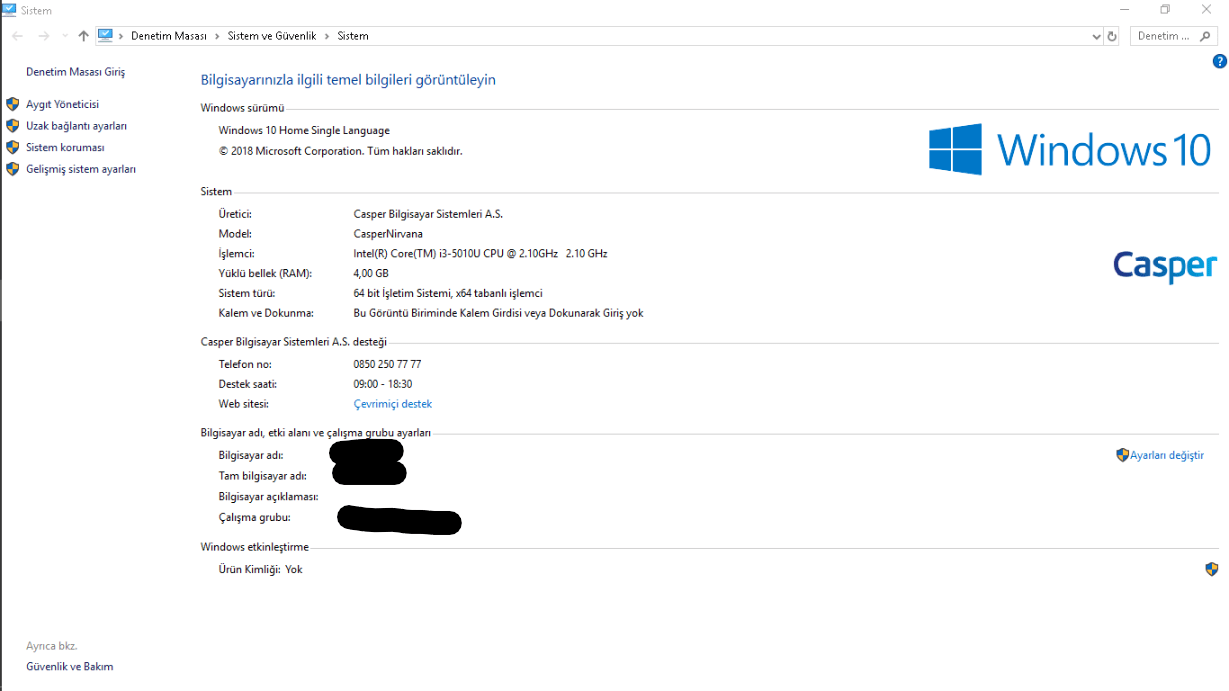Open Aygıt Yöneticisi
Screen dimensions: 1229x691
click(62, 104)
